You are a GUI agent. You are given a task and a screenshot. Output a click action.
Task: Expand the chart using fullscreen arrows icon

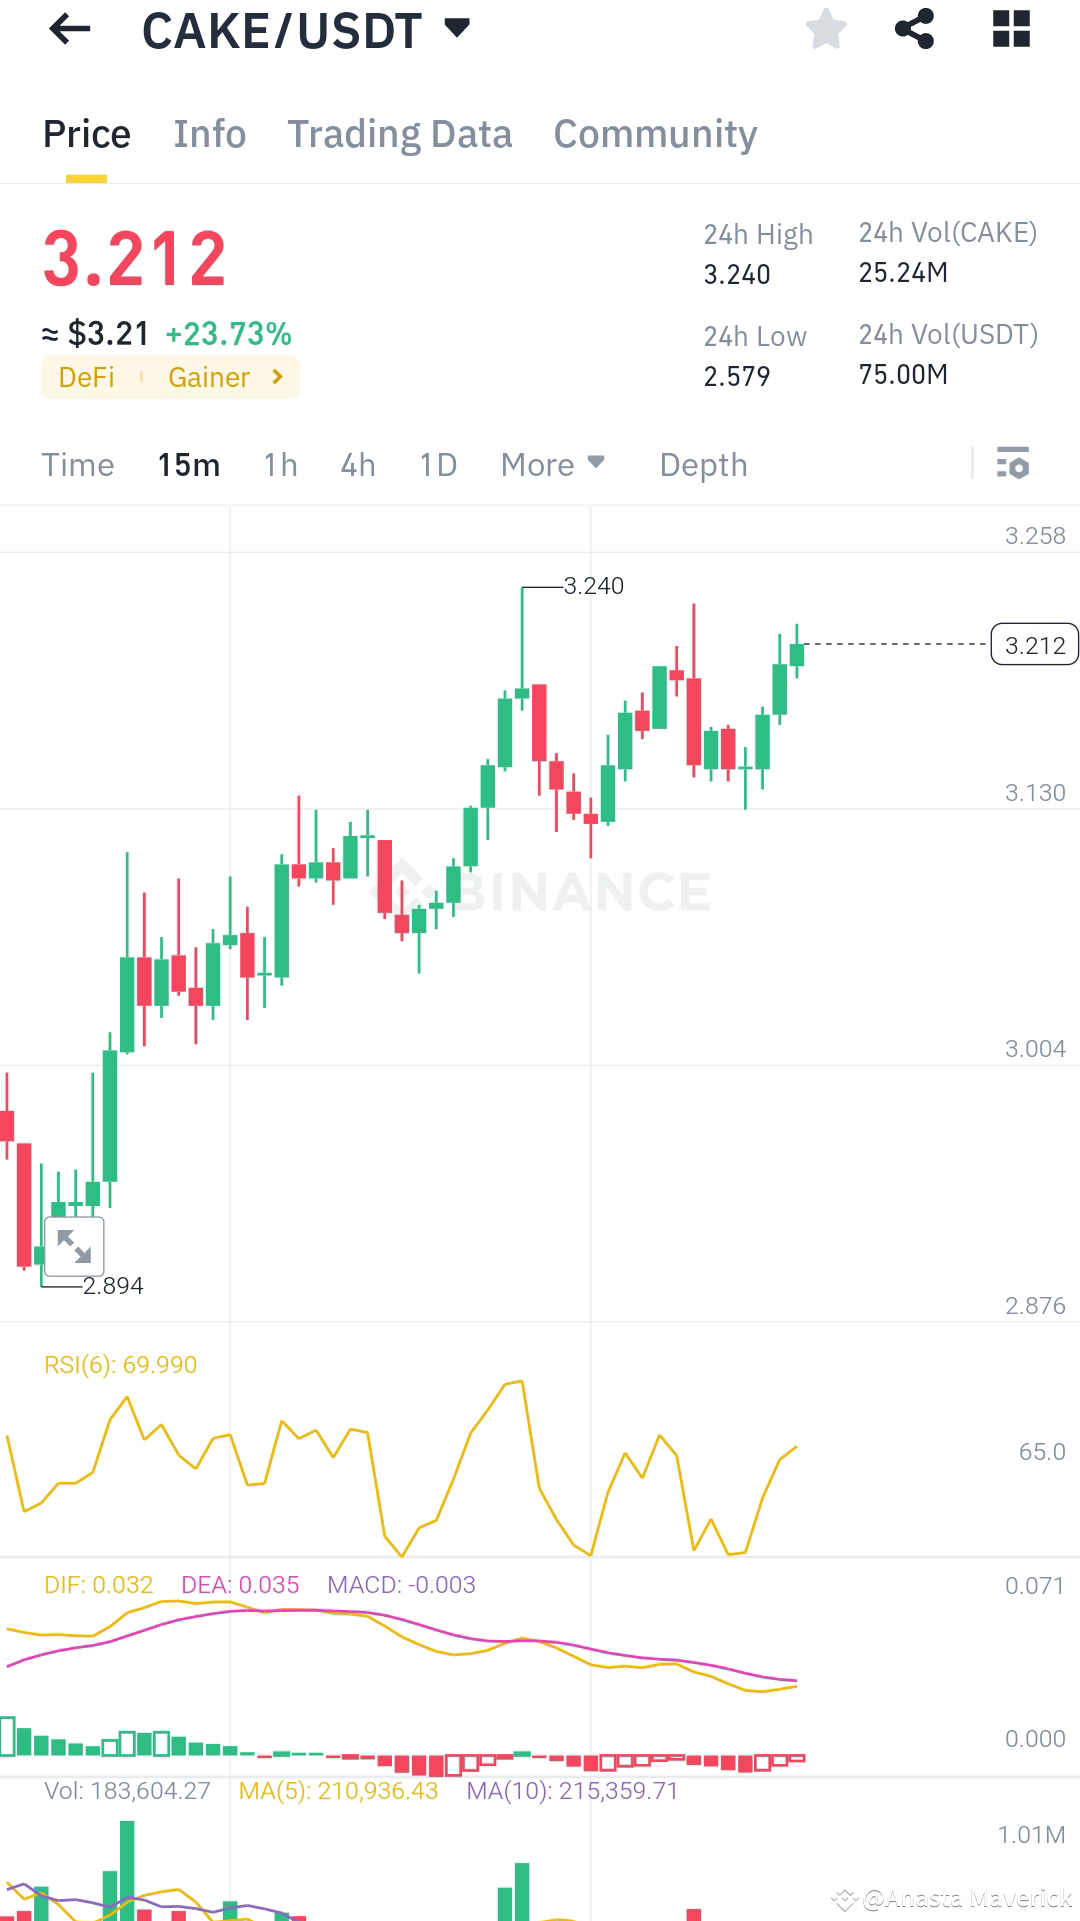click(x=74, y=1245)
